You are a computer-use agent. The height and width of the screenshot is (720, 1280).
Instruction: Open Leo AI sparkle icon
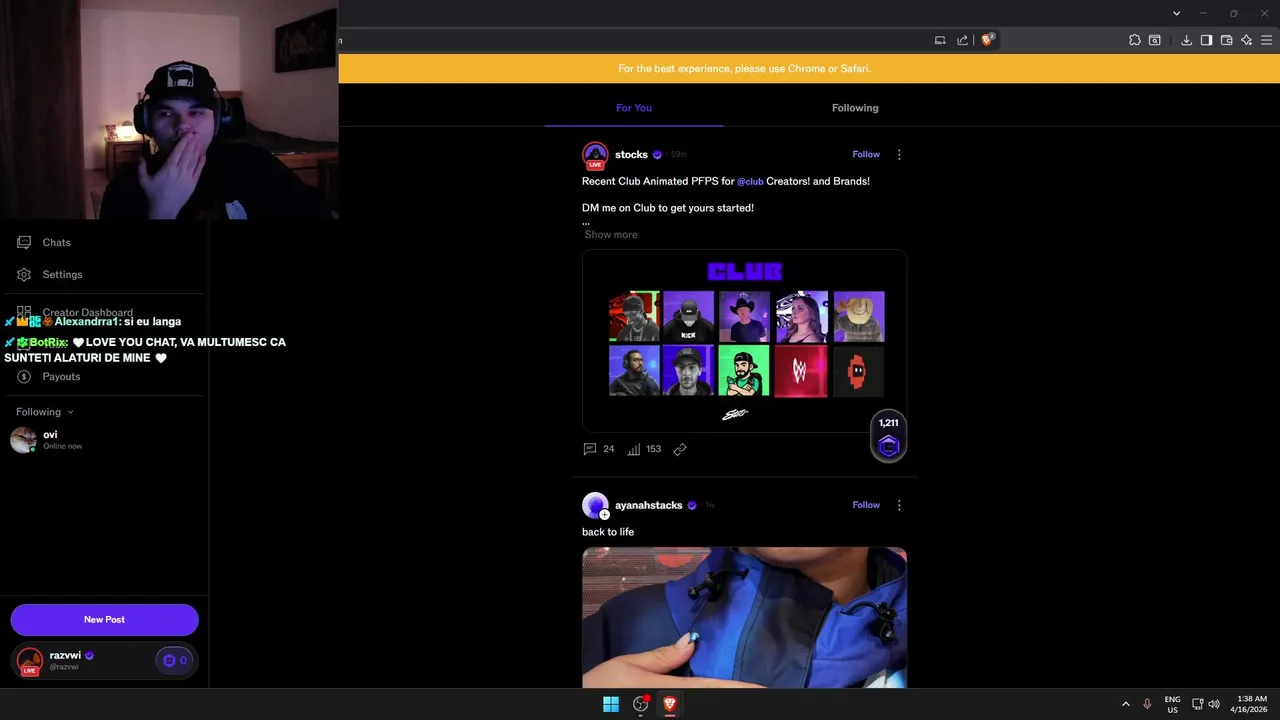coord(1246,40)
